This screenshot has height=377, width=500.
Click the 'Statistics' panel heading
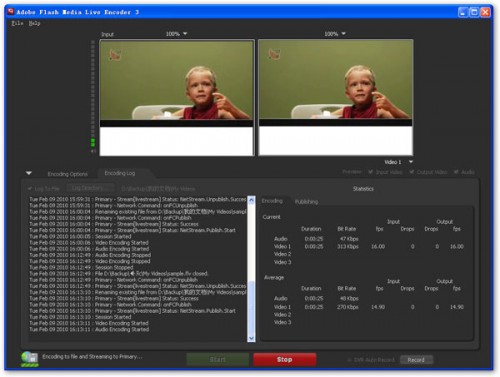pyautogui.click(x=363, y=189)
